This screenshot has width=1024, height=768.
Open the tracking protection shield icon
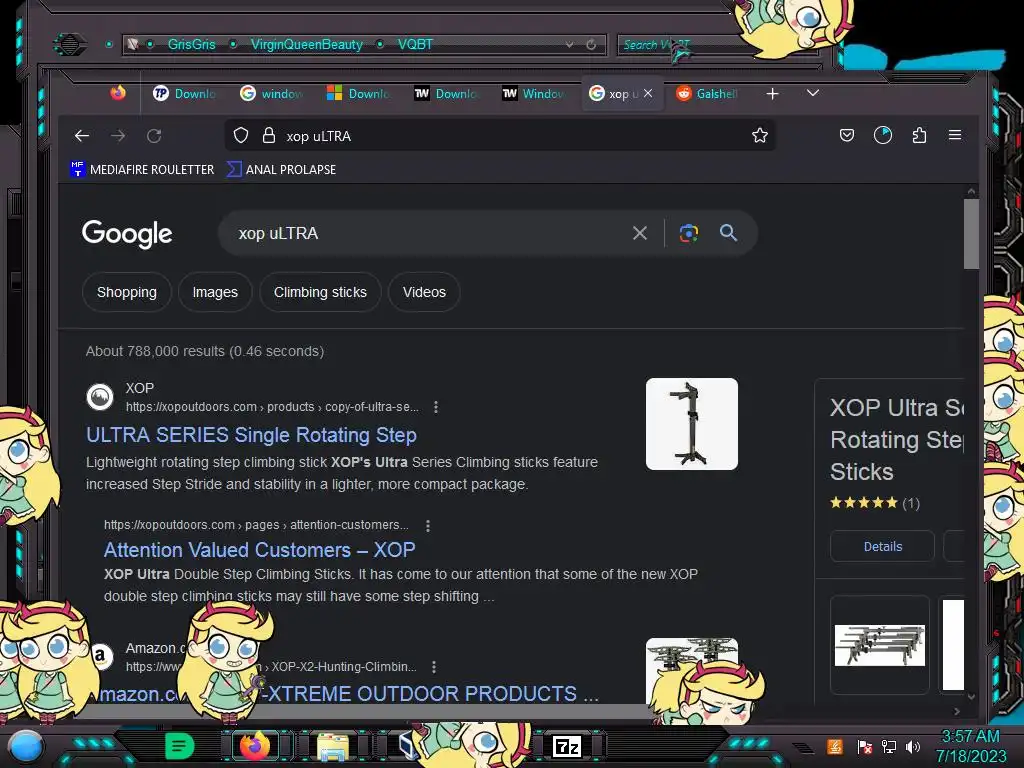click(x=241, y=136)
